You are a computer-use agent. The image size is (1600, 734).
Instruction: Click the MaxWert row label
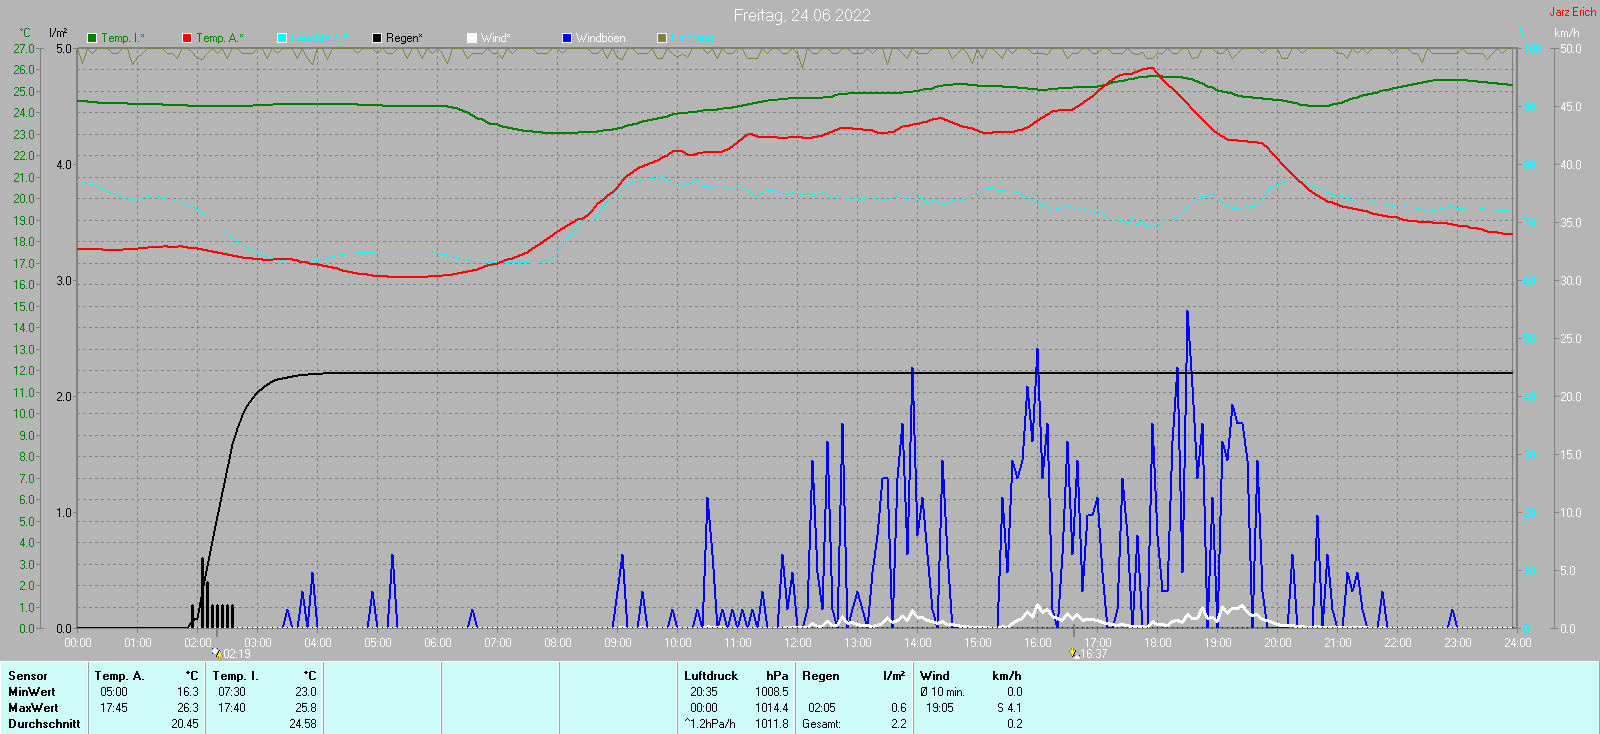(33, 708)
